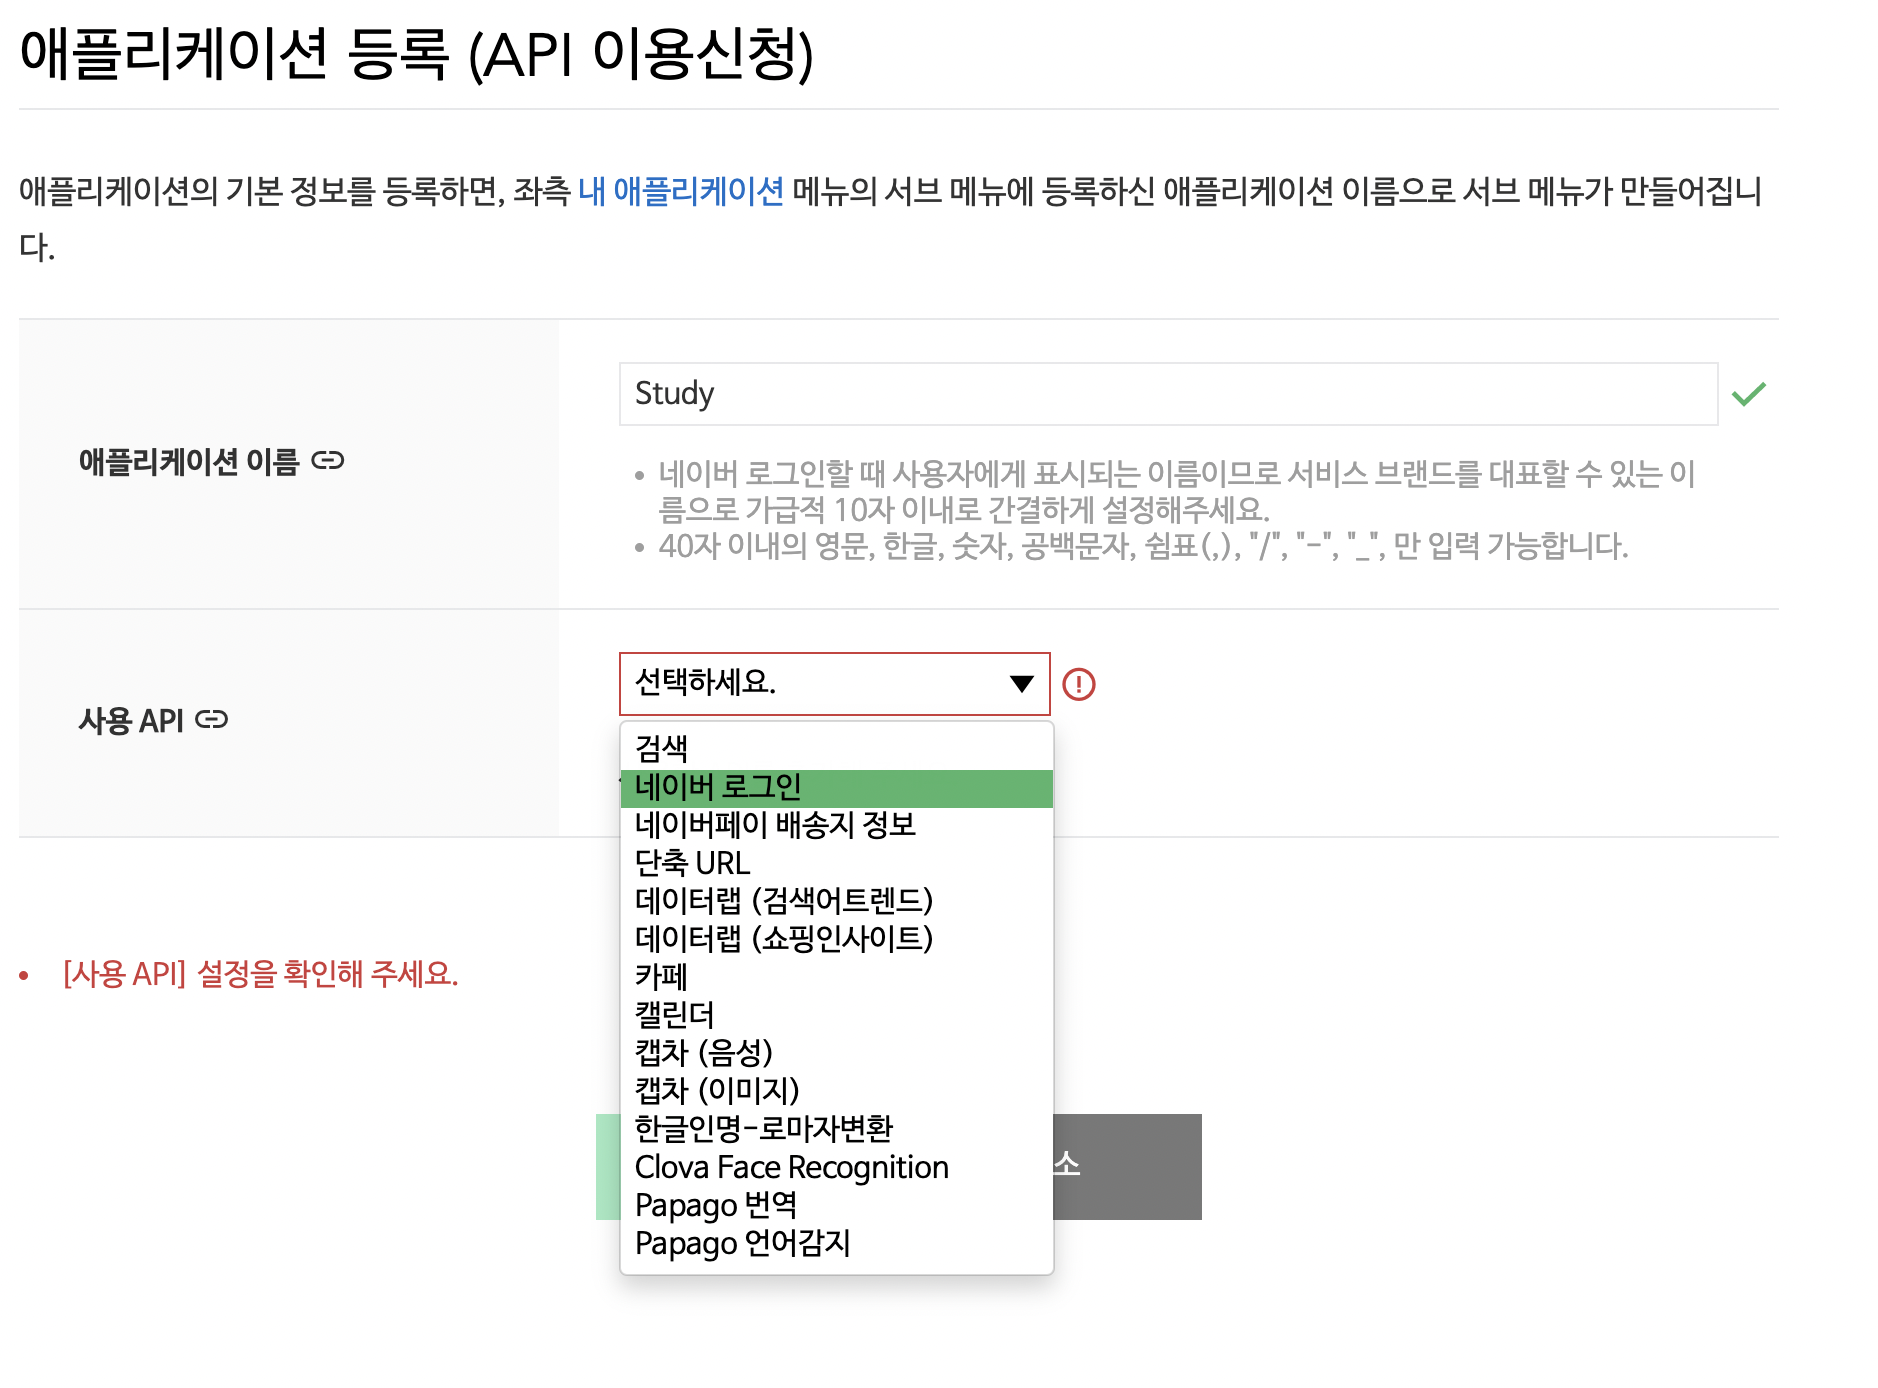Pick 카페 from the API list
Screen dimensions: 1878x1388
(x=836, y=978)
